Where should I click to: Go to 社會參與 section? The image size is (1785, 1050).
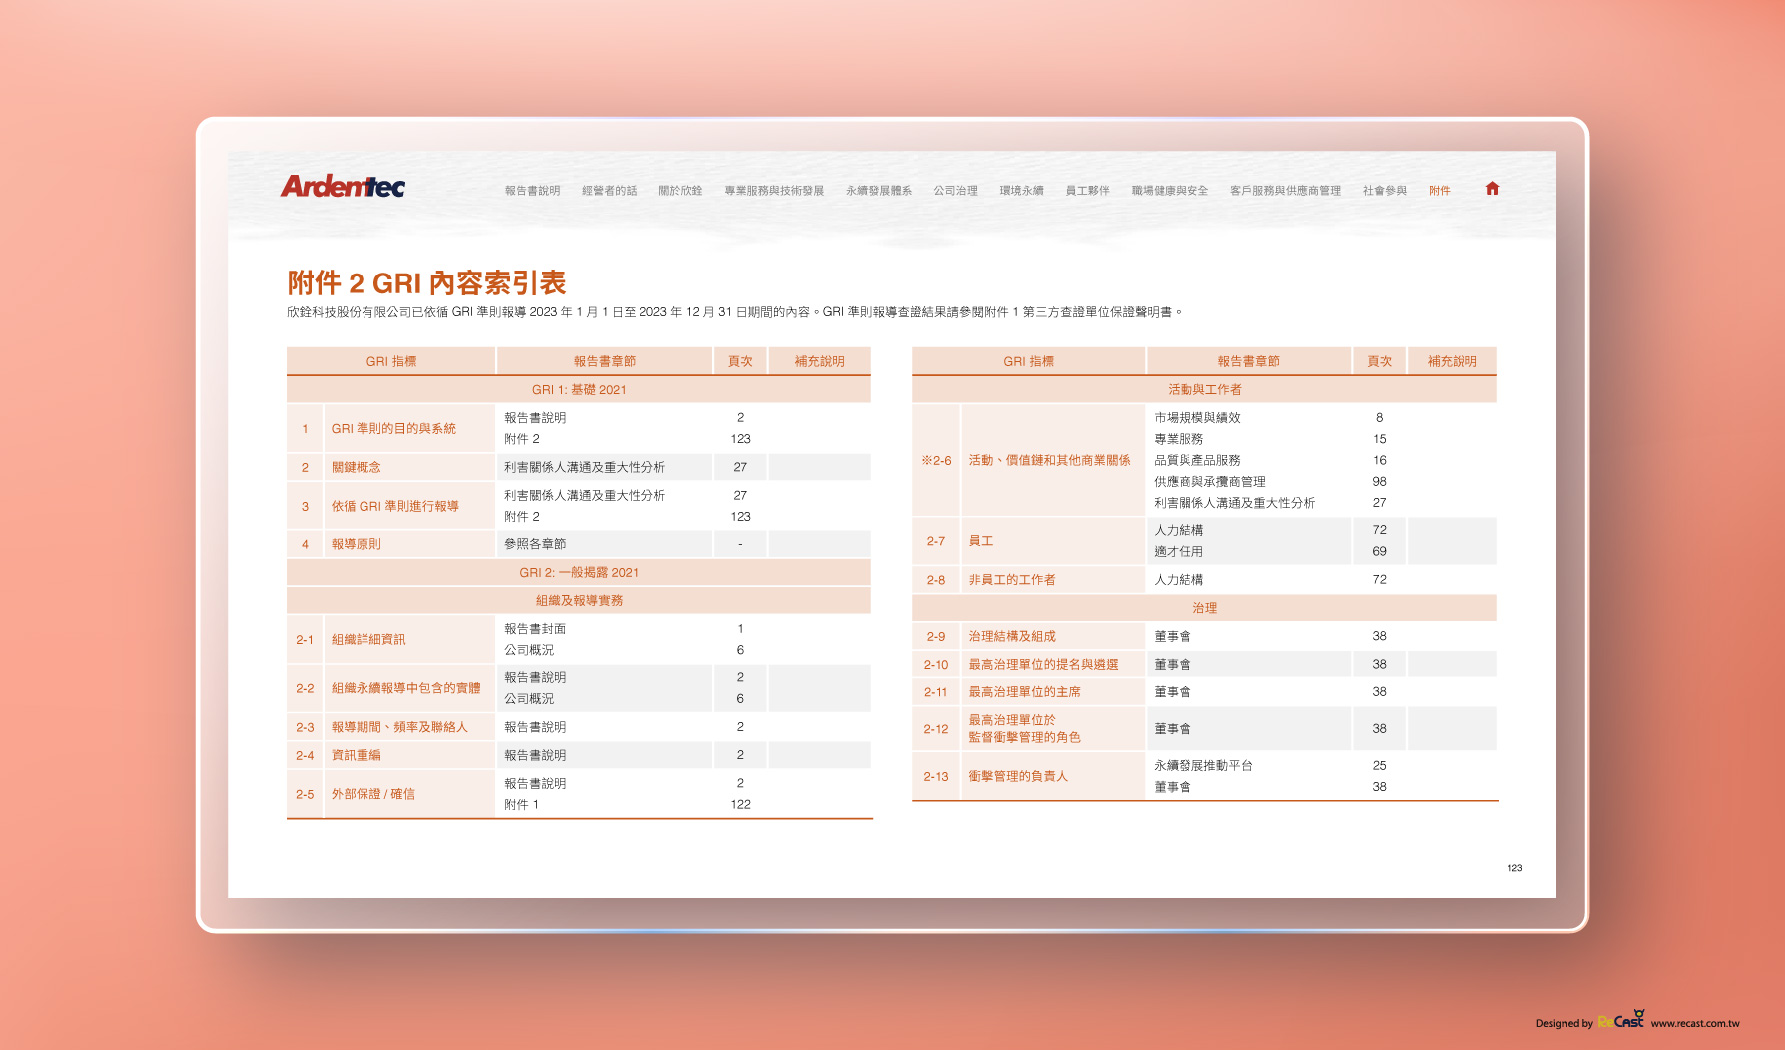pyautogui.click(x=1385, y=191)
